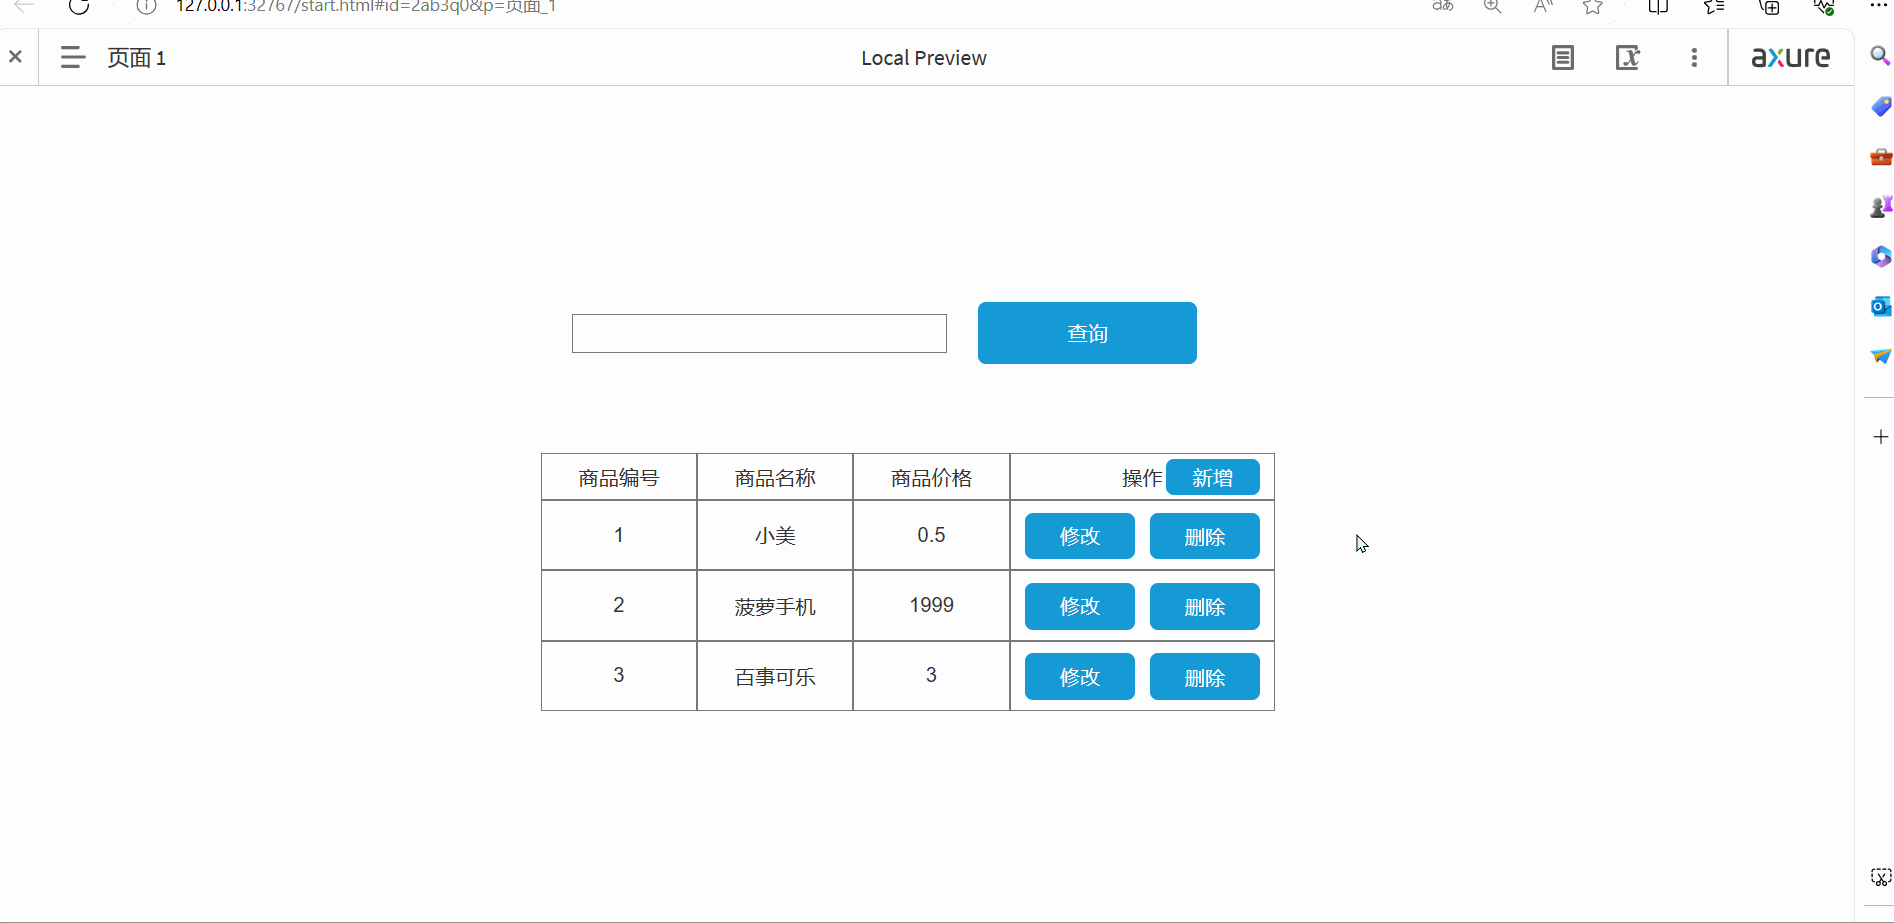Click 修改 for product 小美

point(1080,536)
